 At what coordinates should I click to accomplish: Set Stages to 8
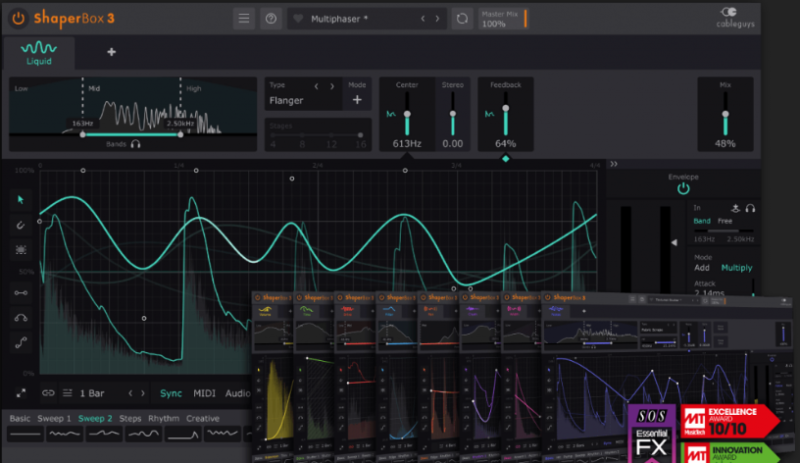(302, 135)
